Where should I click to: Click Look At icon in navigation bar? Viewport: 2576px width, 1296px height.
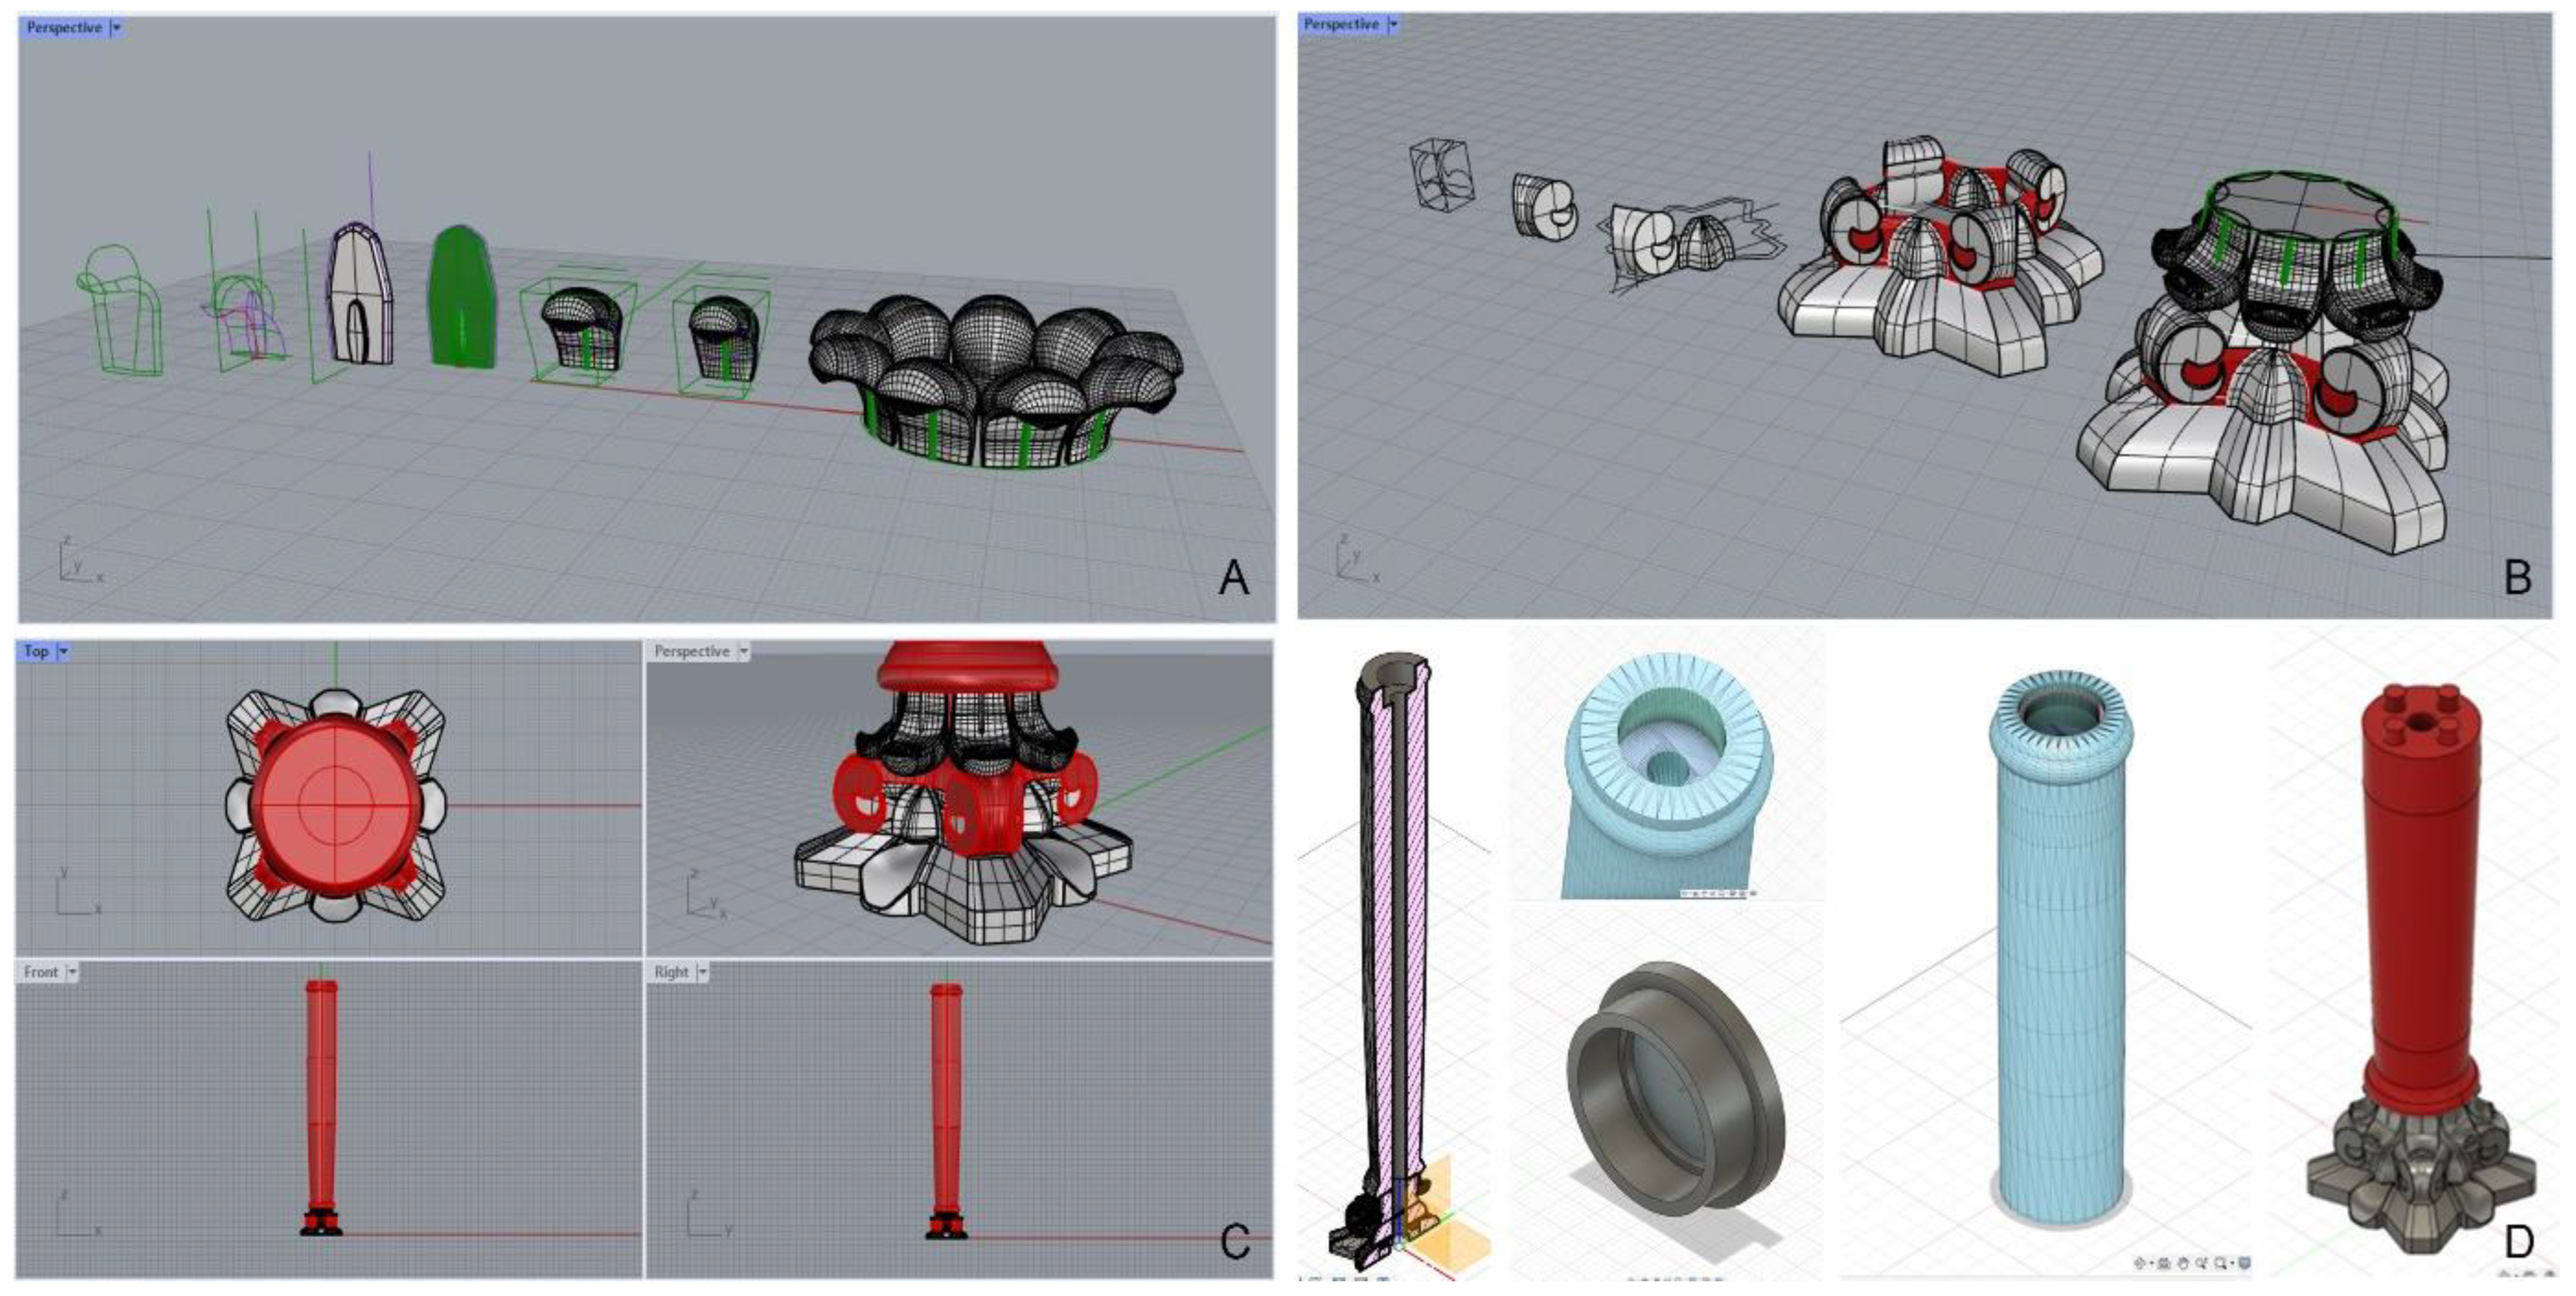2165,1264
